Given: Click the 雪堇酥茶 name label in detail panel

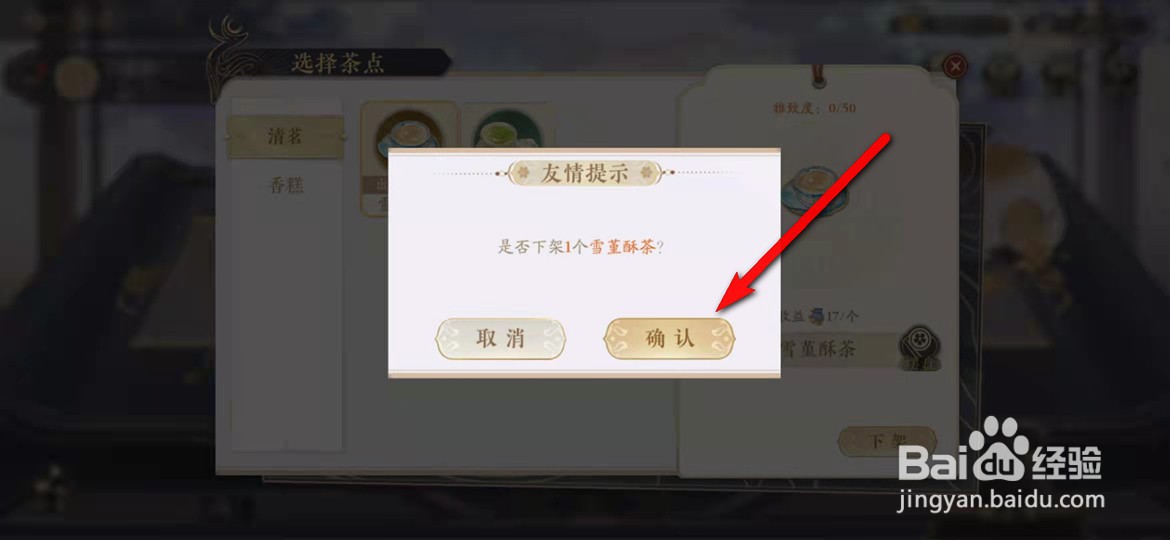Looking at the screenshot, I should point(819,348).
